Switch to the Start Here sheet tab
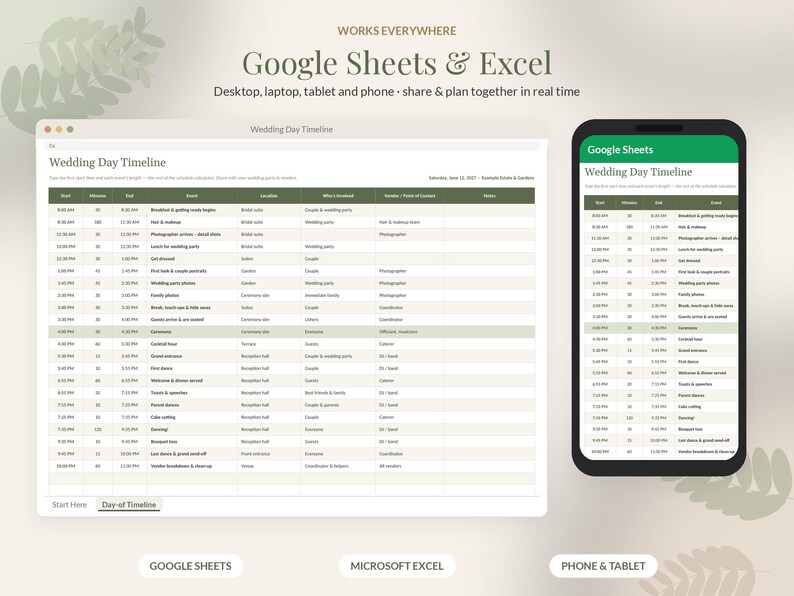 coord(69,505)
